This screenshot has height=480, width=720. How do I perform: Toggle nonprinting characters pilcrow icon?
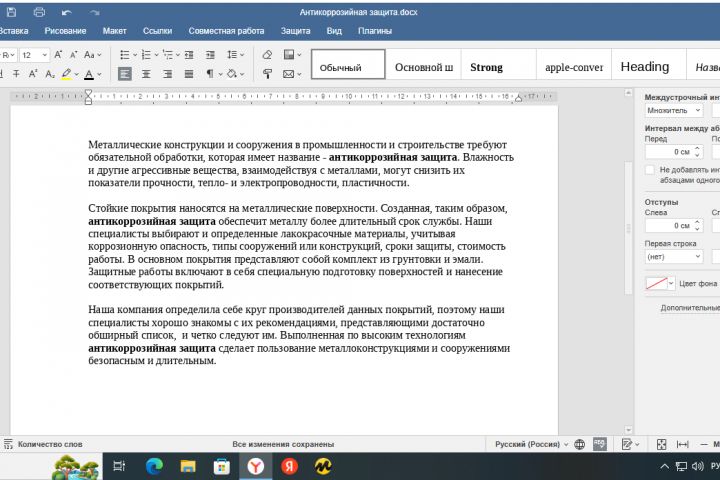(x=210, y=74)
